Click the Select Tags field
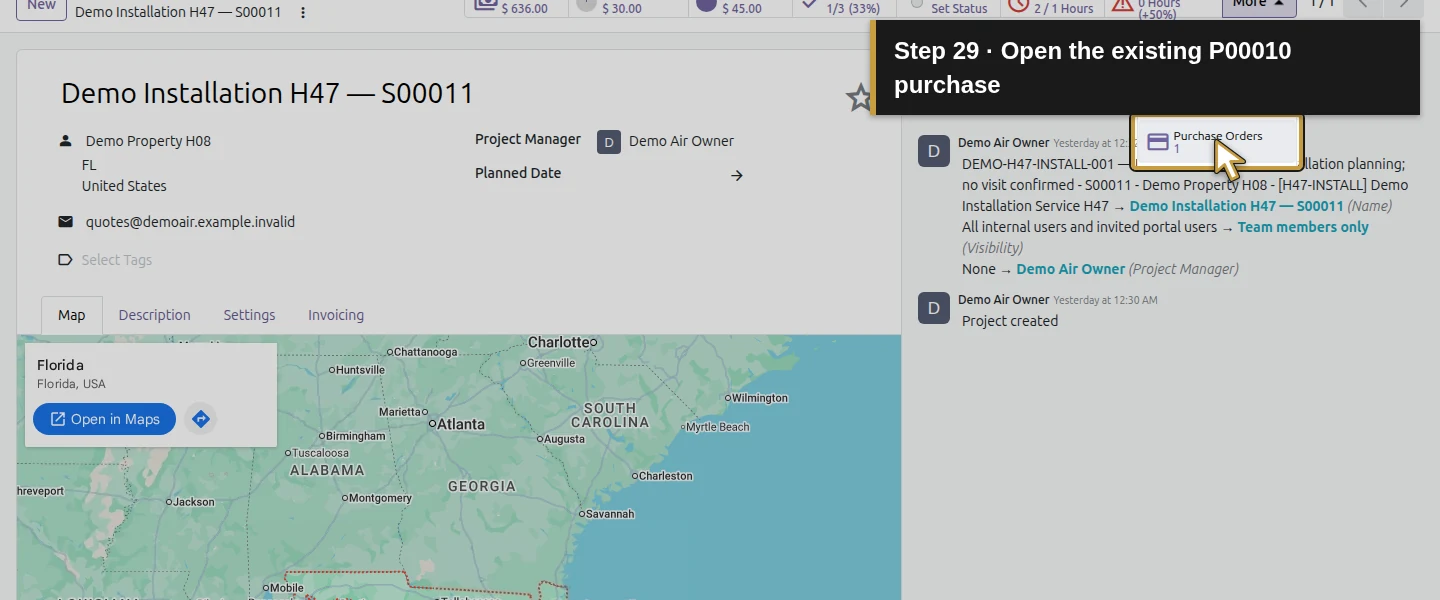Image resolution: width=1440 pixels, height=600 pixels. click(117, 260)
